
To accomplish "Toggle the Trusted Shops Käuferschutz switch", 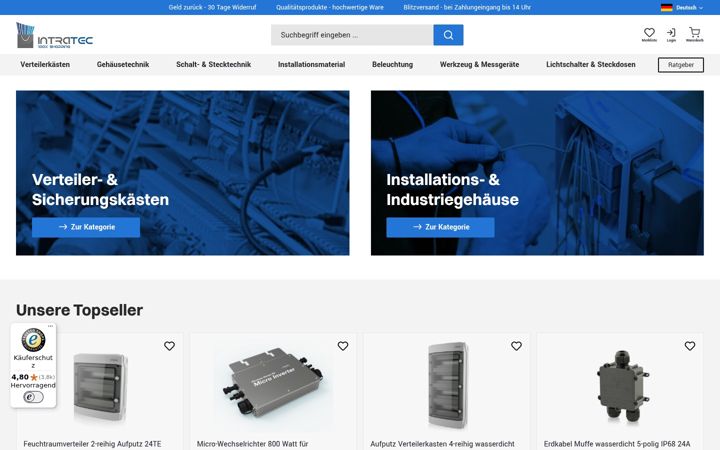I will coord(34,397).
